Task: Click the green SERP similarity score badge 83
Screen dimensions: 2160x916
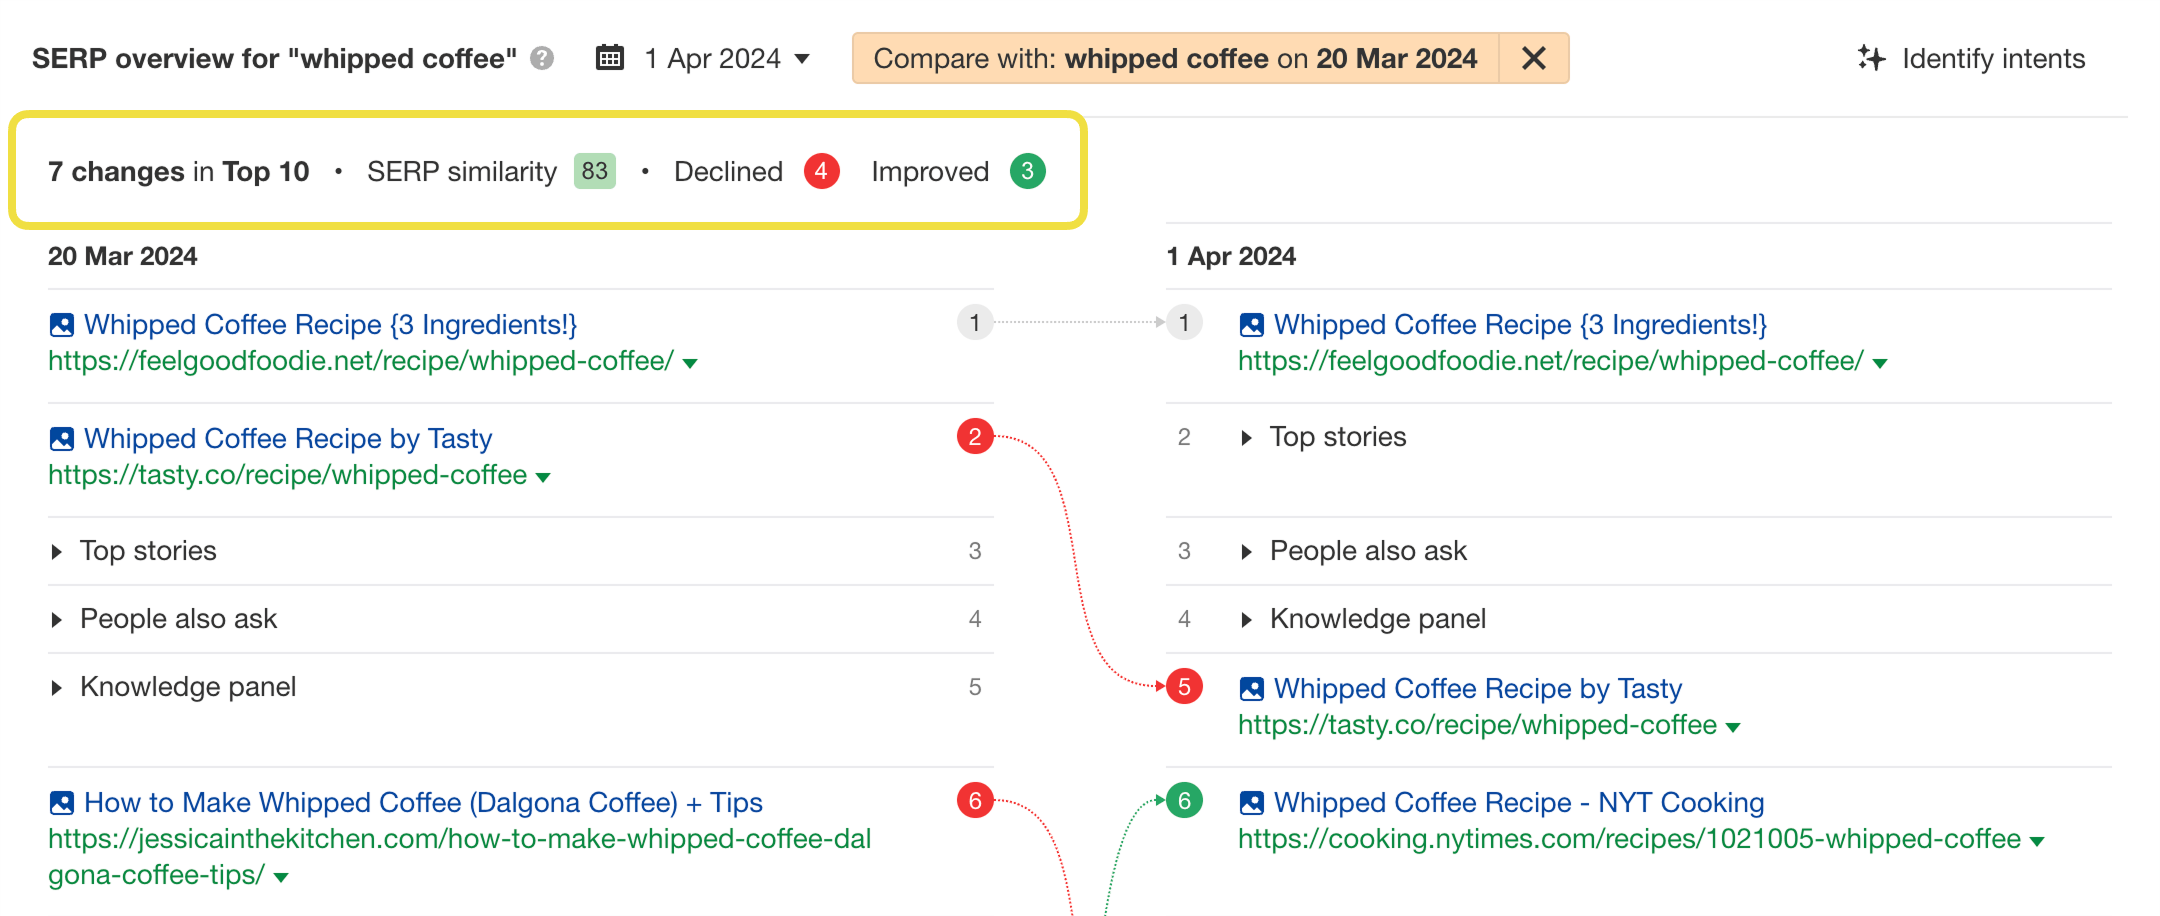Action: 594,171
